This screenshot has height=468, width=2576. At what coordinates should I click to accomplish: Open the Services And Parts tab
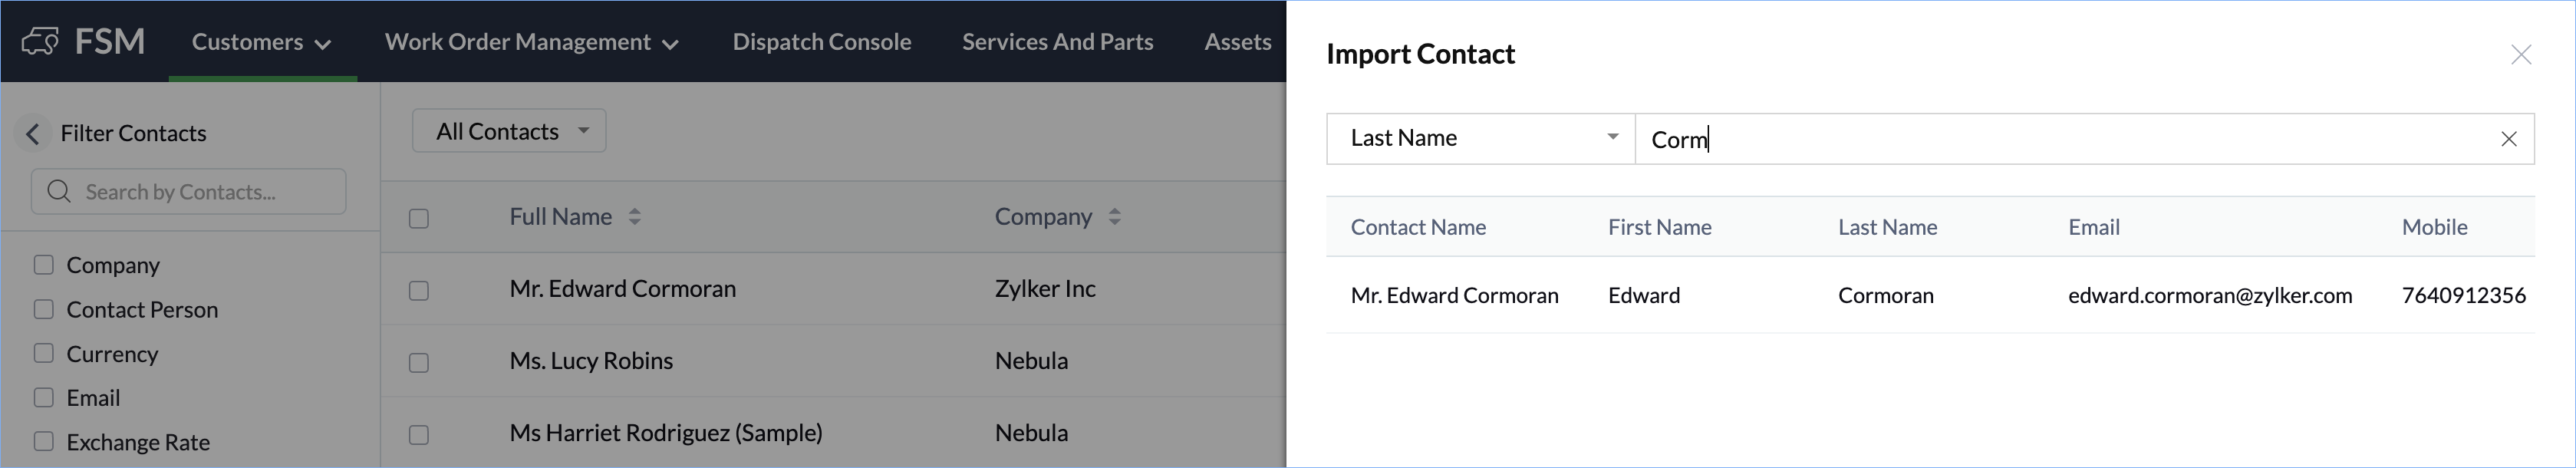click(1057, 42)
